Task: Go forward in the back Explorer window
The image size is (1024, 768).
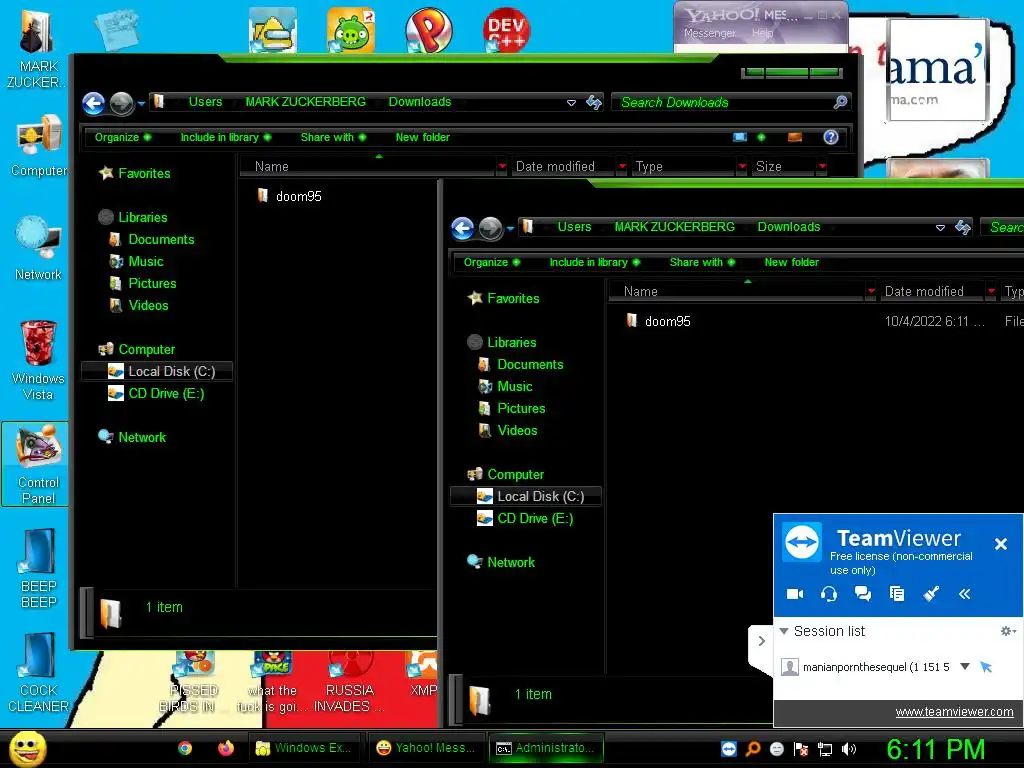Action: click(121, 103)
